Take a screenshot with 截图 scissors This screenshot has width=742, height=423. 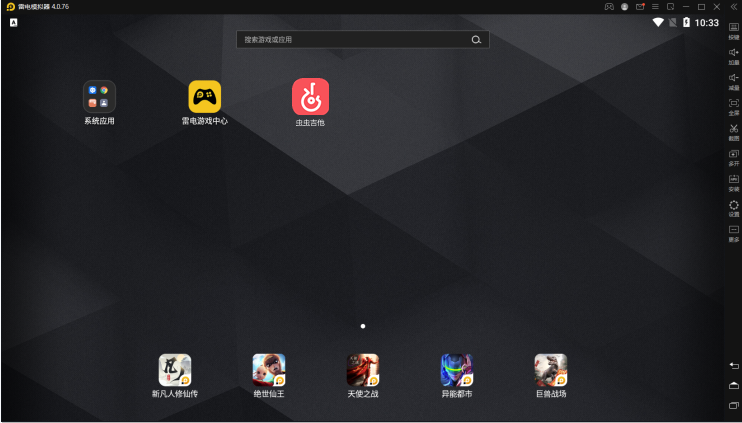click(733, 131)
